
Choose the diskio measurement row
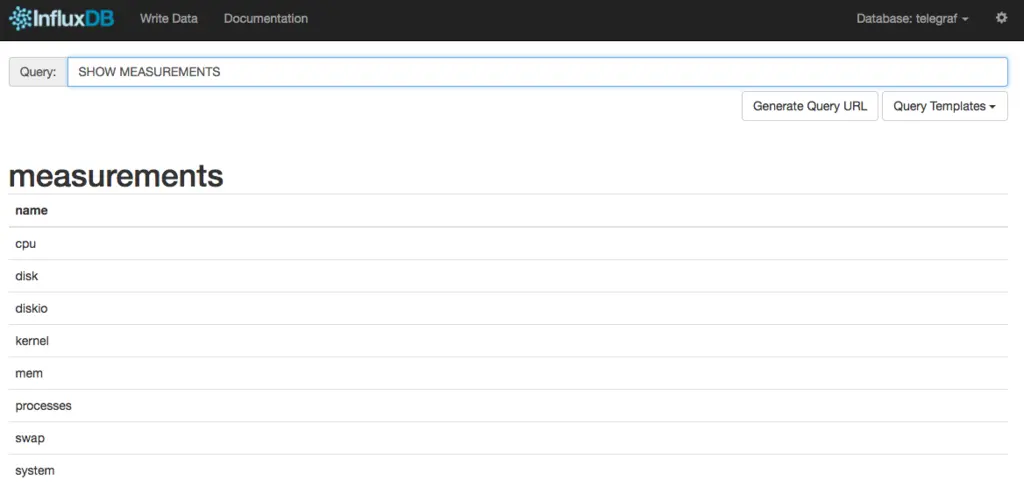(x=31, y=308)
